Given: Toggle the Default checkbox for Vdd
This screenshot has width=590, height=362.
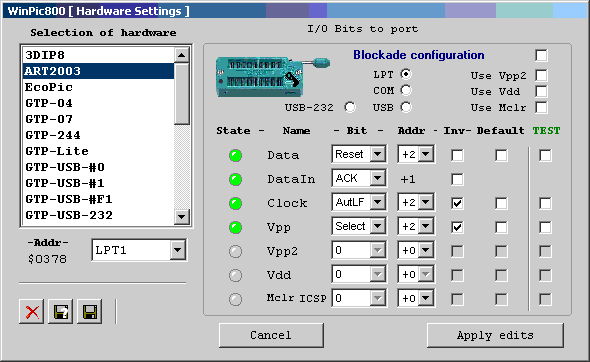Looking at the screenshot, I should click(501, 275).
